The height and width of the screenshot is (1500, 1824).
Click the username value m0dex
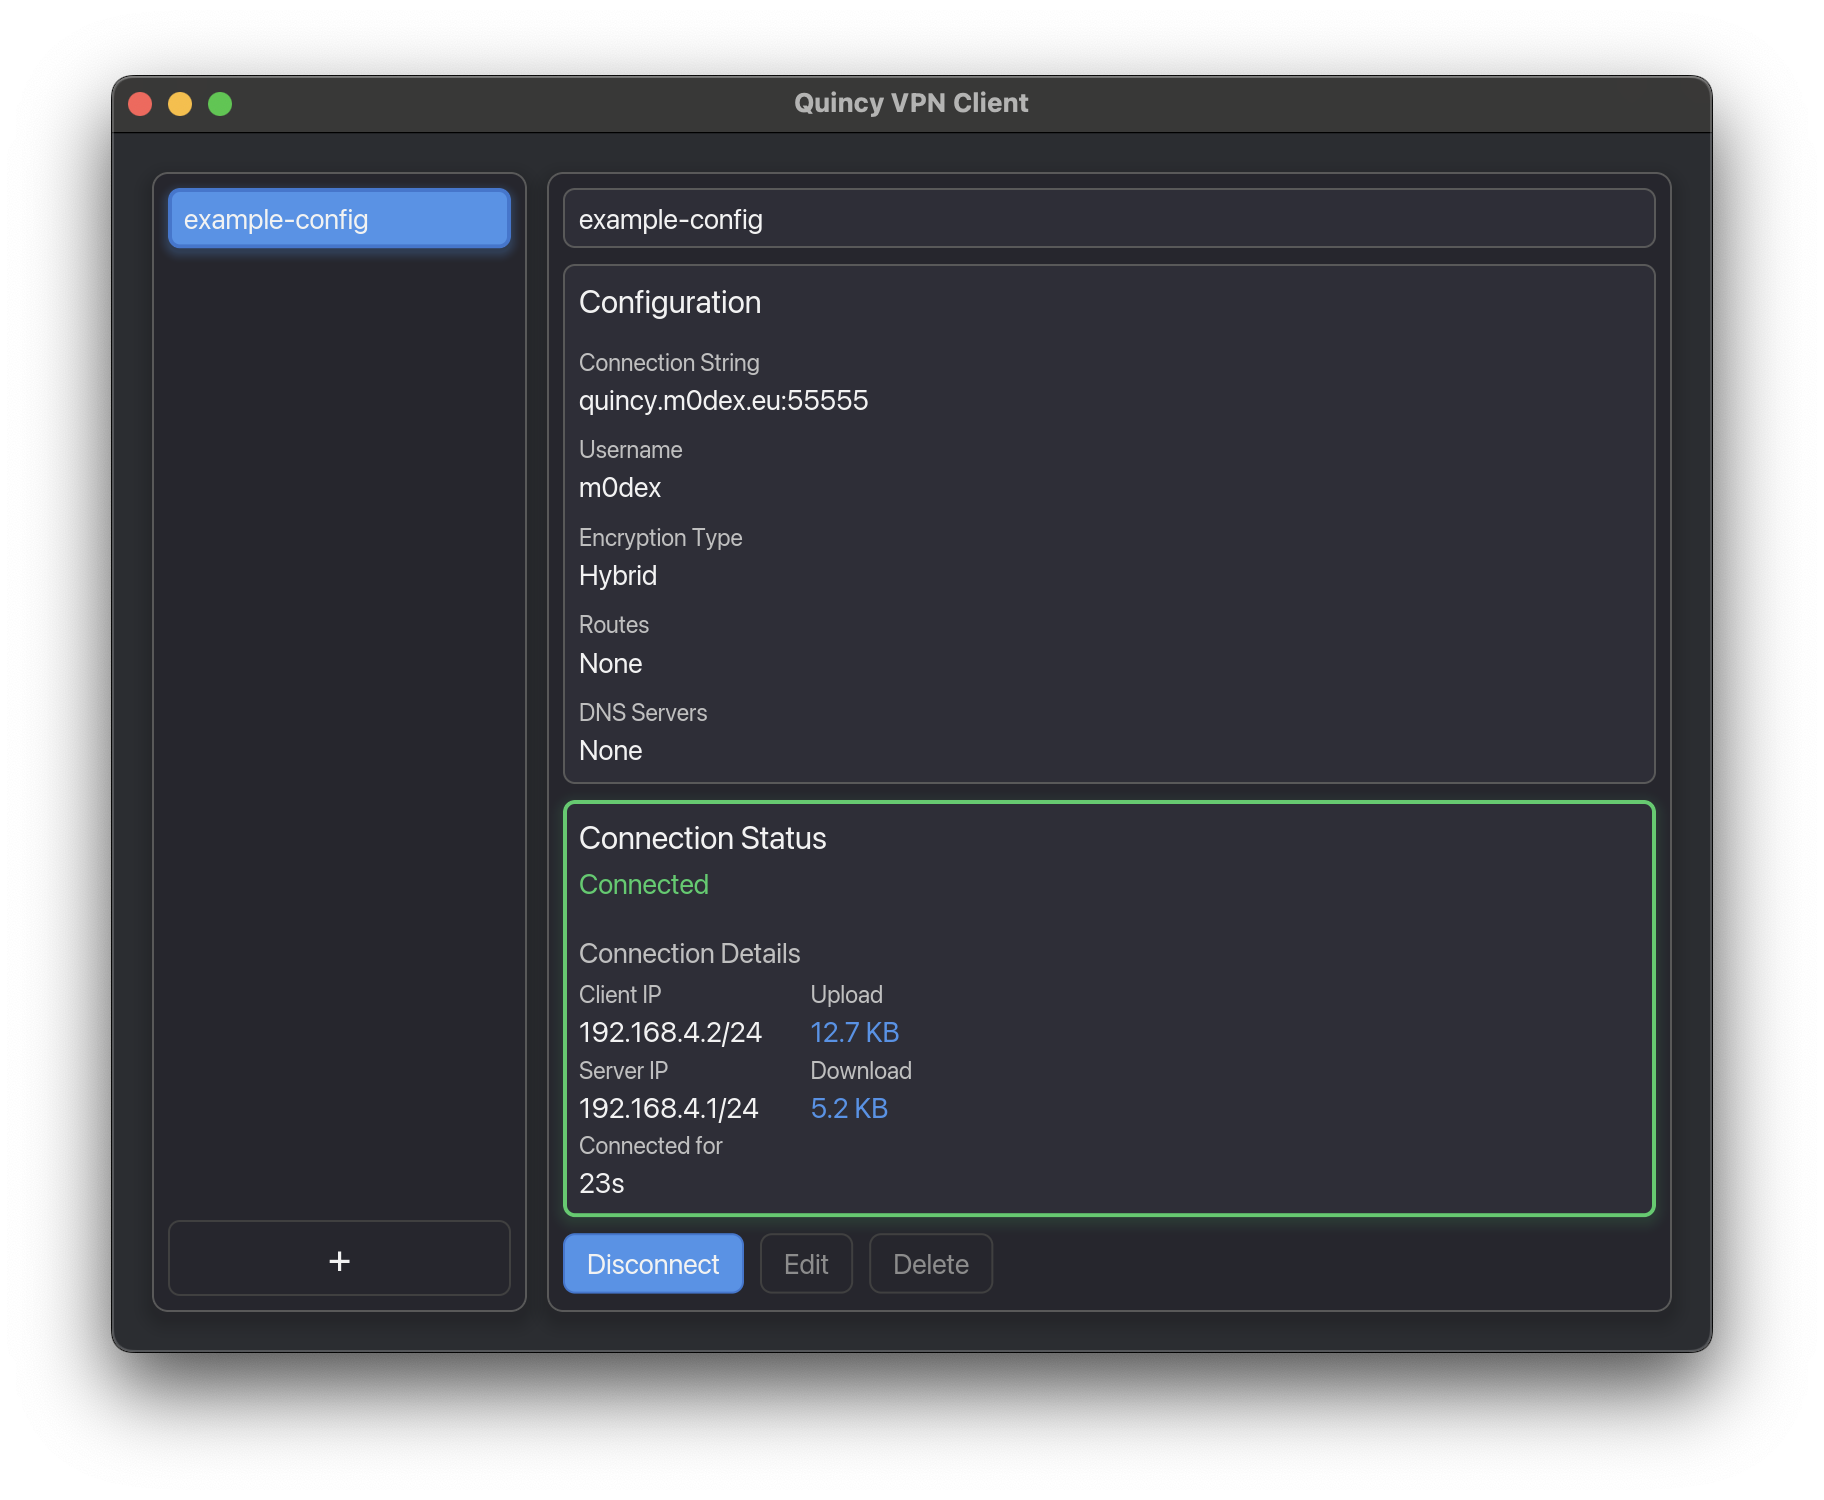pos(620,488)
